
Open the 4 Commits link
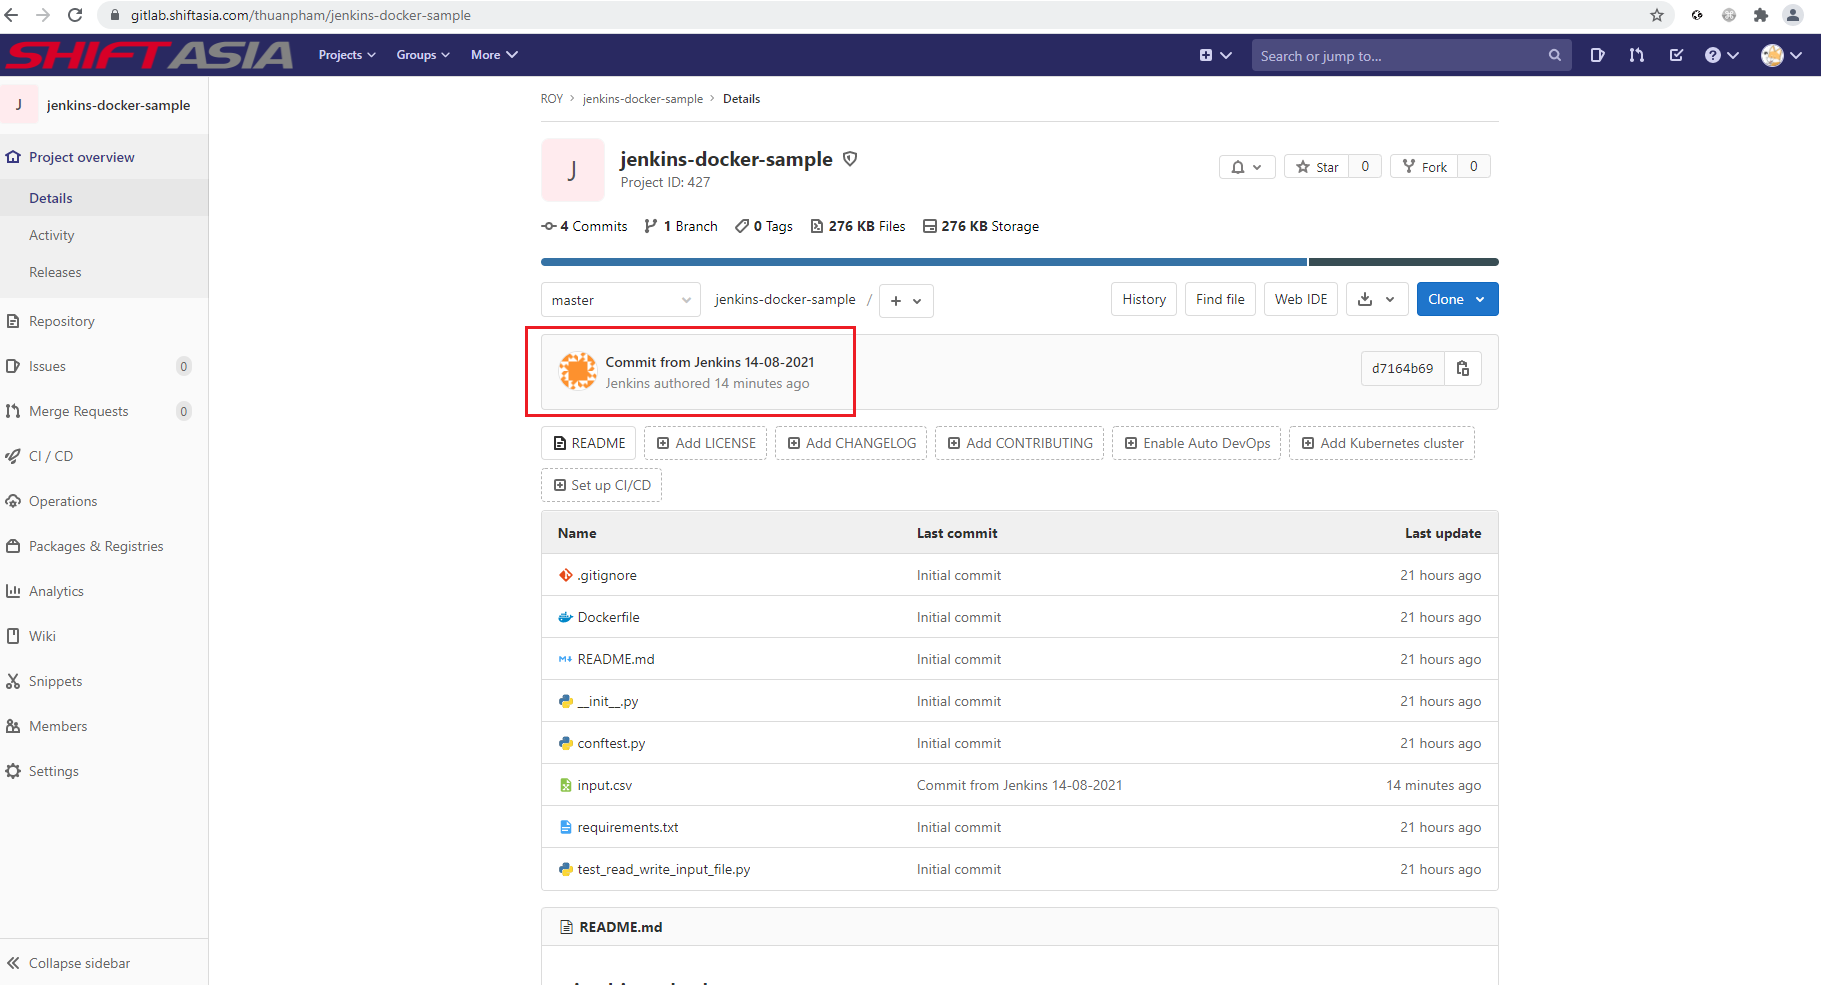(585, 226)
